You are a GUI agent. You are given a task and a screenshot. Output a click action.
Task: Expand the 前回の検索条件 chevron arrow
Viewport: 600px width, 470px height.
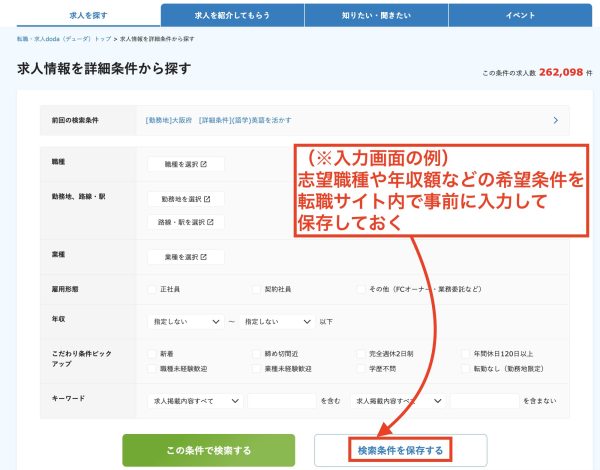click(555, 121)
